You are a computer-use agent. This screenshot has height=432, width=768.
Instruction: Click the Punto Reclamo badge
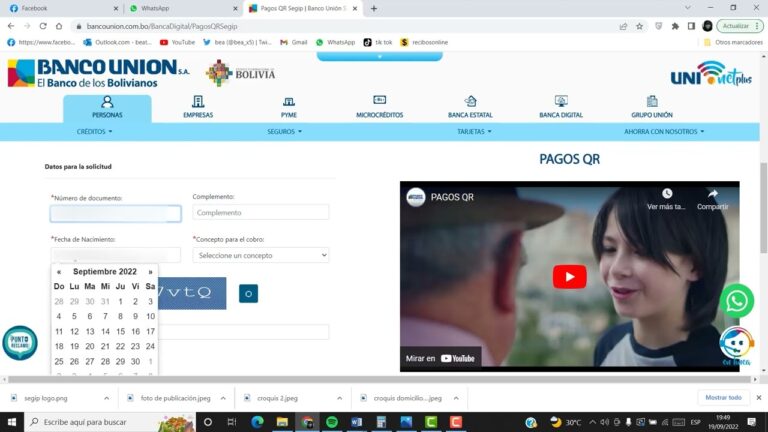(20, 343)
